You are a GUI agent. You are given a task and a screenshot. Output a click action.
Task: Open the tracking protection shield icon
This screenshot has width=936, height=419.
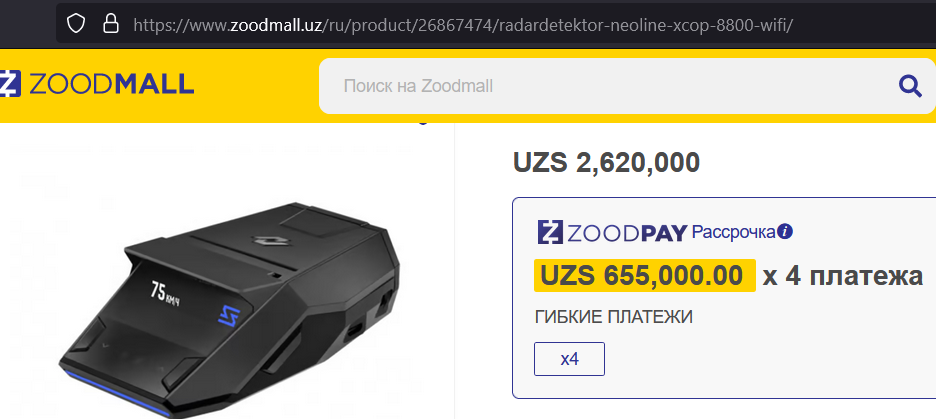(x=76, y=23)
